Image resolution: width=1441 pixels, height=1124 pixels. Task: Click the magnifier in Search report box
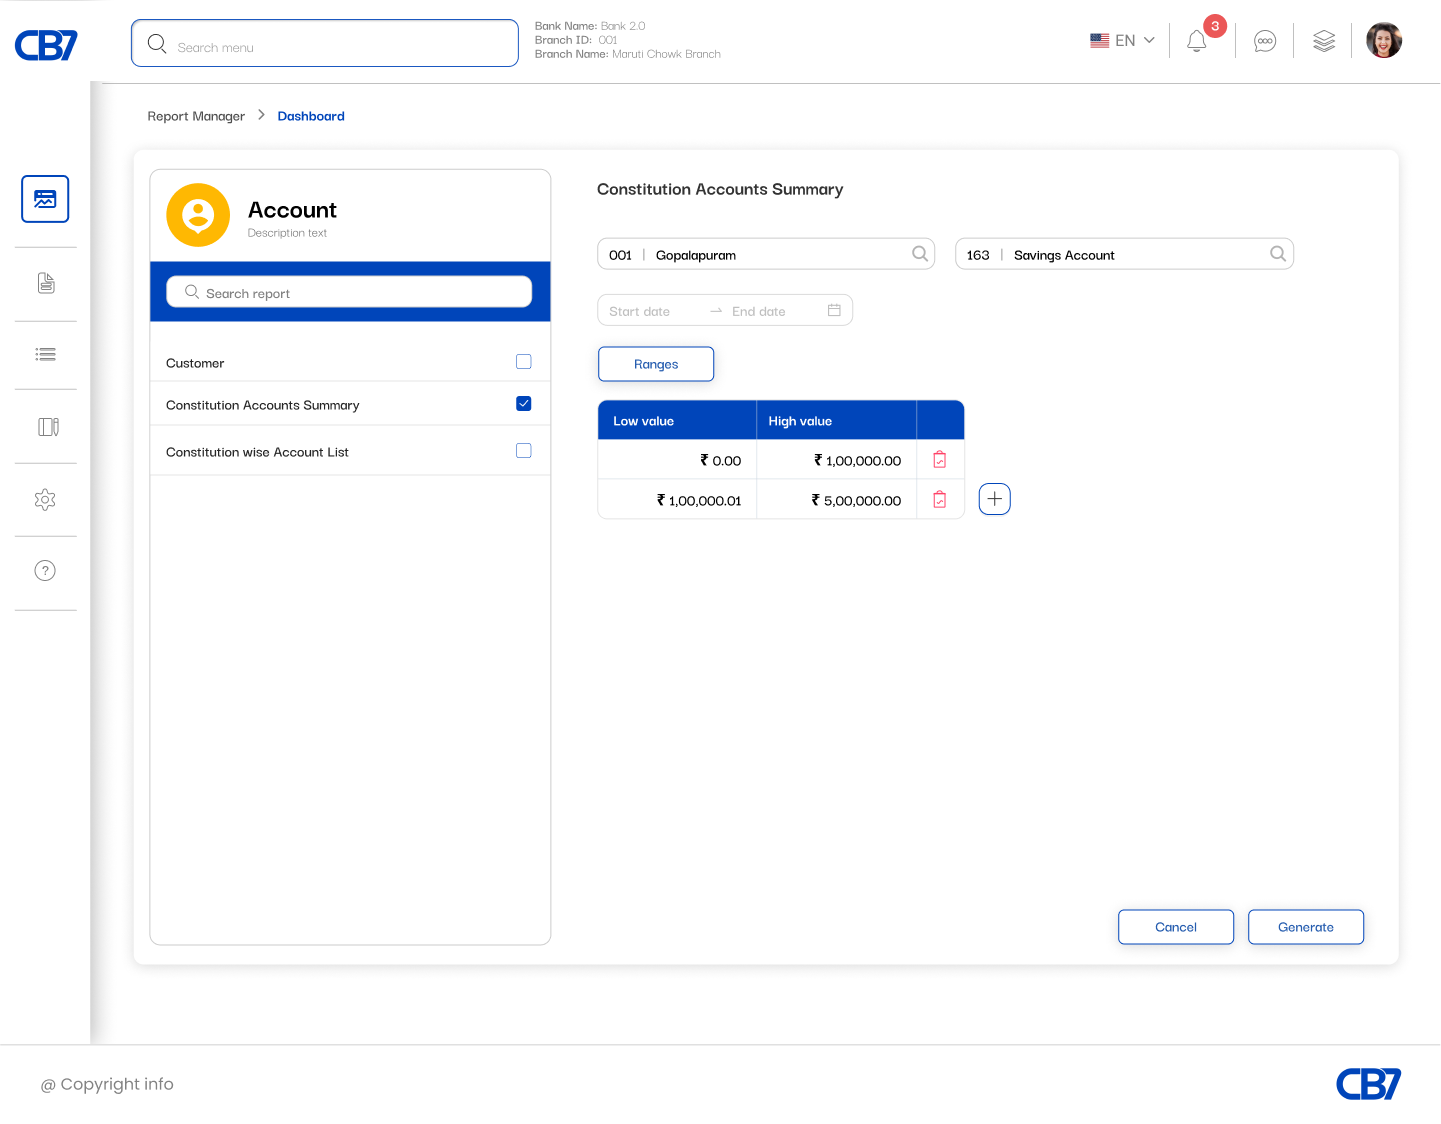coord(192,292)
